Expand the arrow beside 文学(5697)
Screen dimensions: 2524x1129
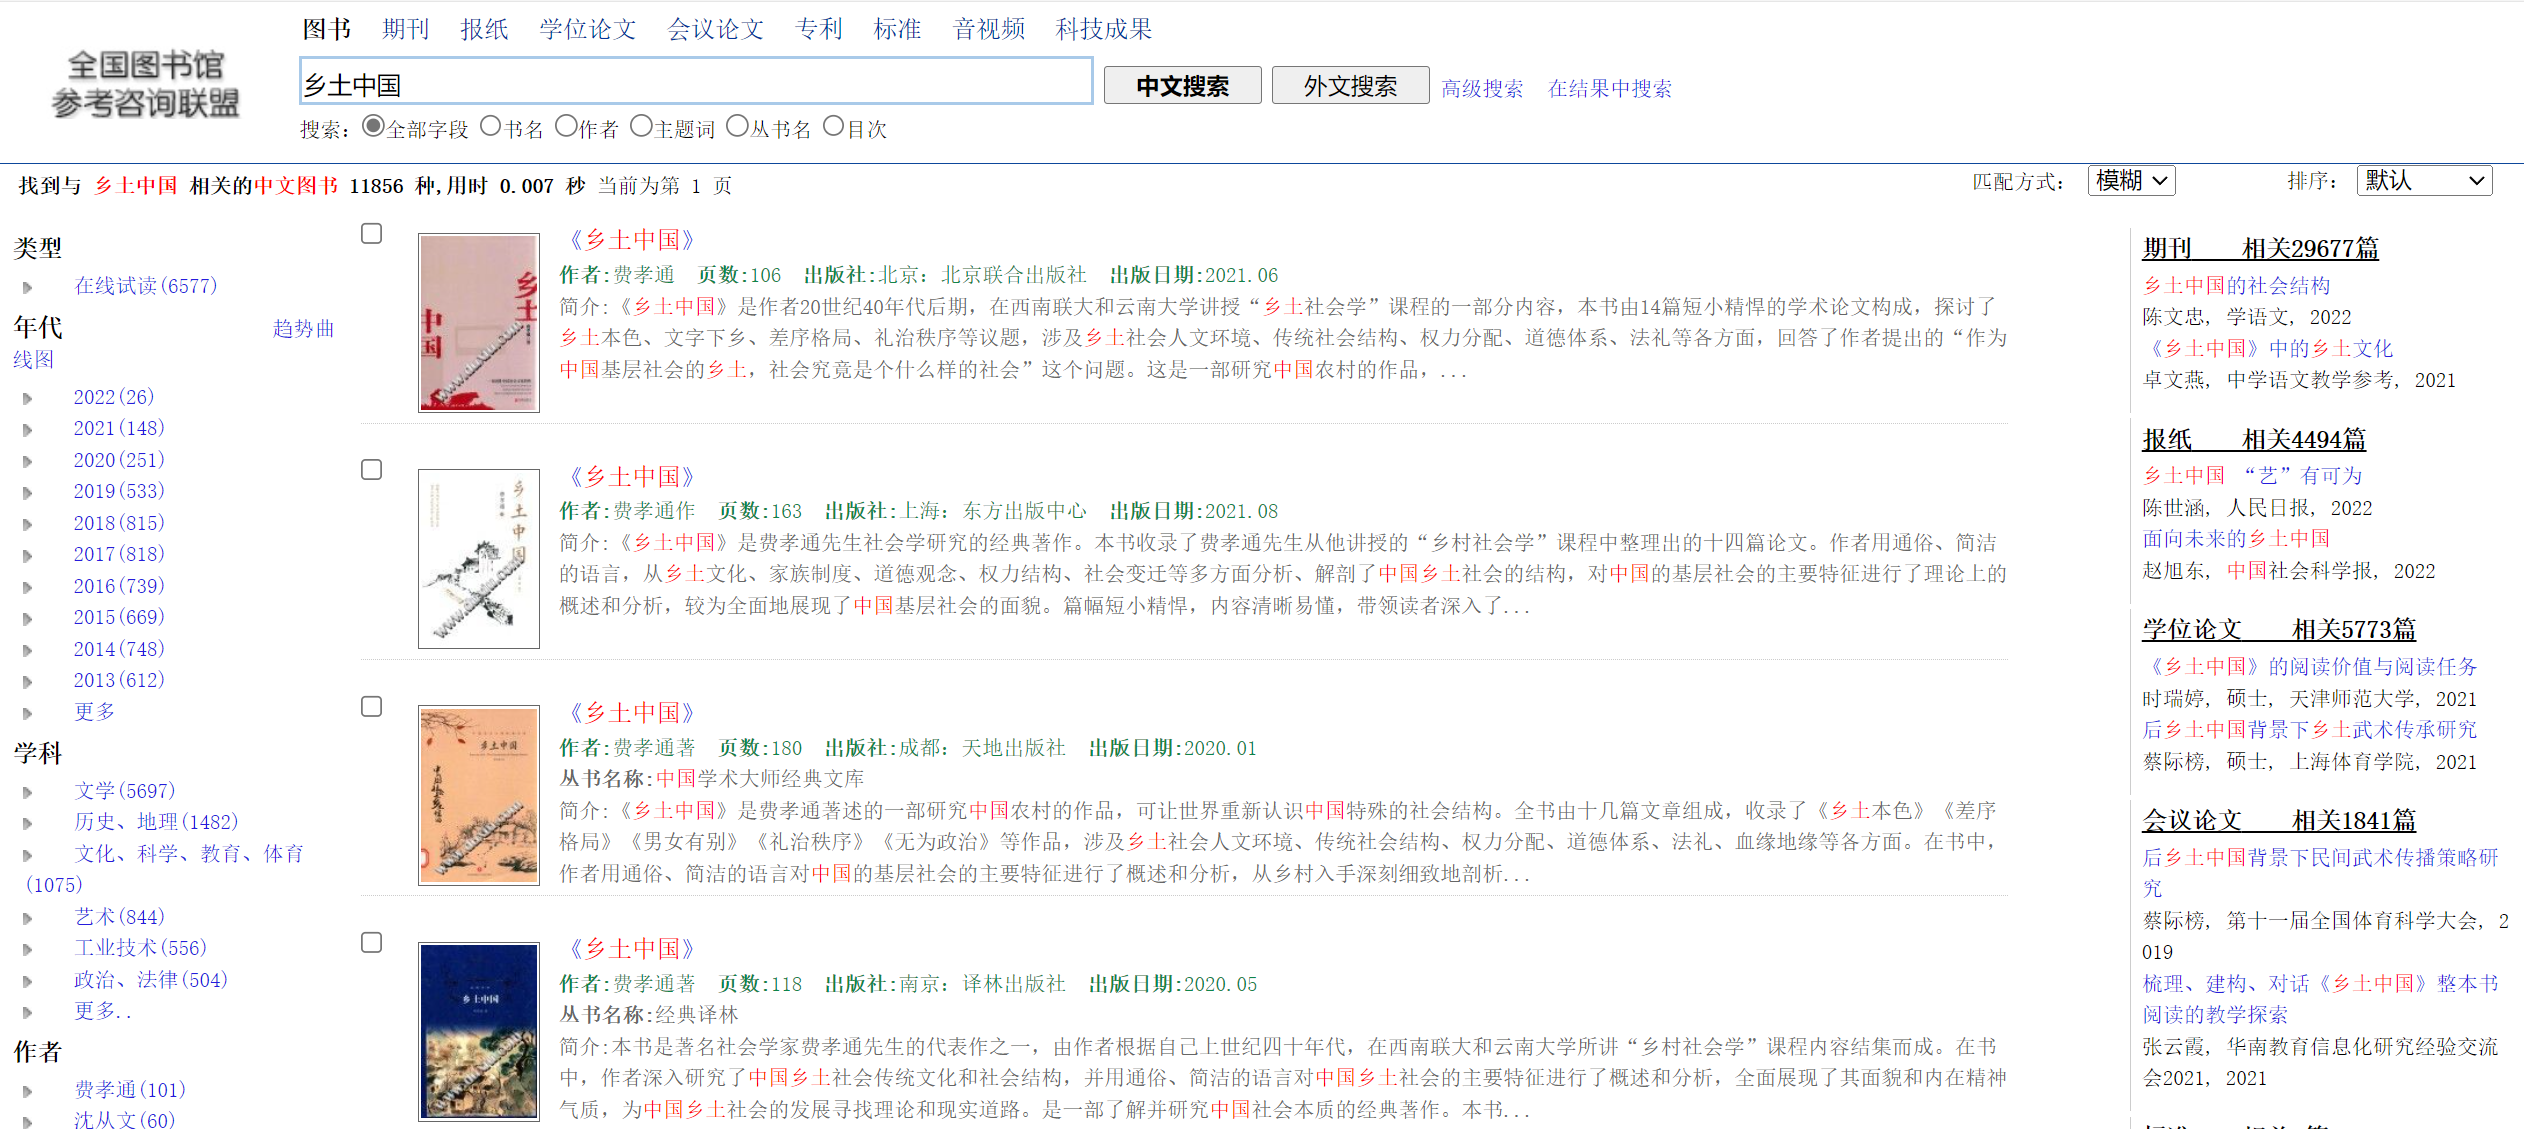[28, 792]
